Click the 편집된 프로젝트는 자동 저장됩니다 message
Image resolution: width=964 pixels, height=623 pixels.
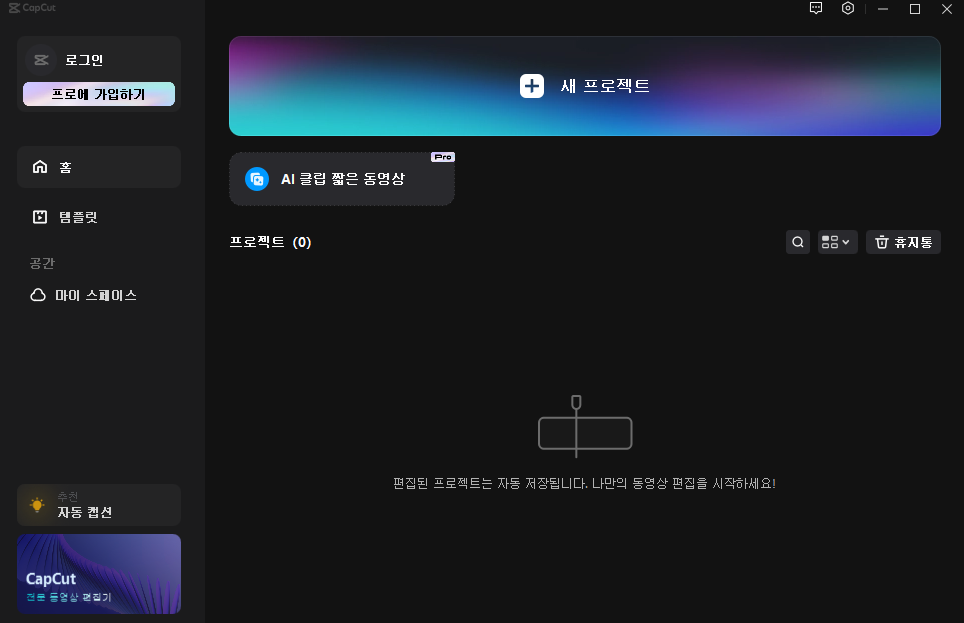pyautogui.click(x=584, y=483)
